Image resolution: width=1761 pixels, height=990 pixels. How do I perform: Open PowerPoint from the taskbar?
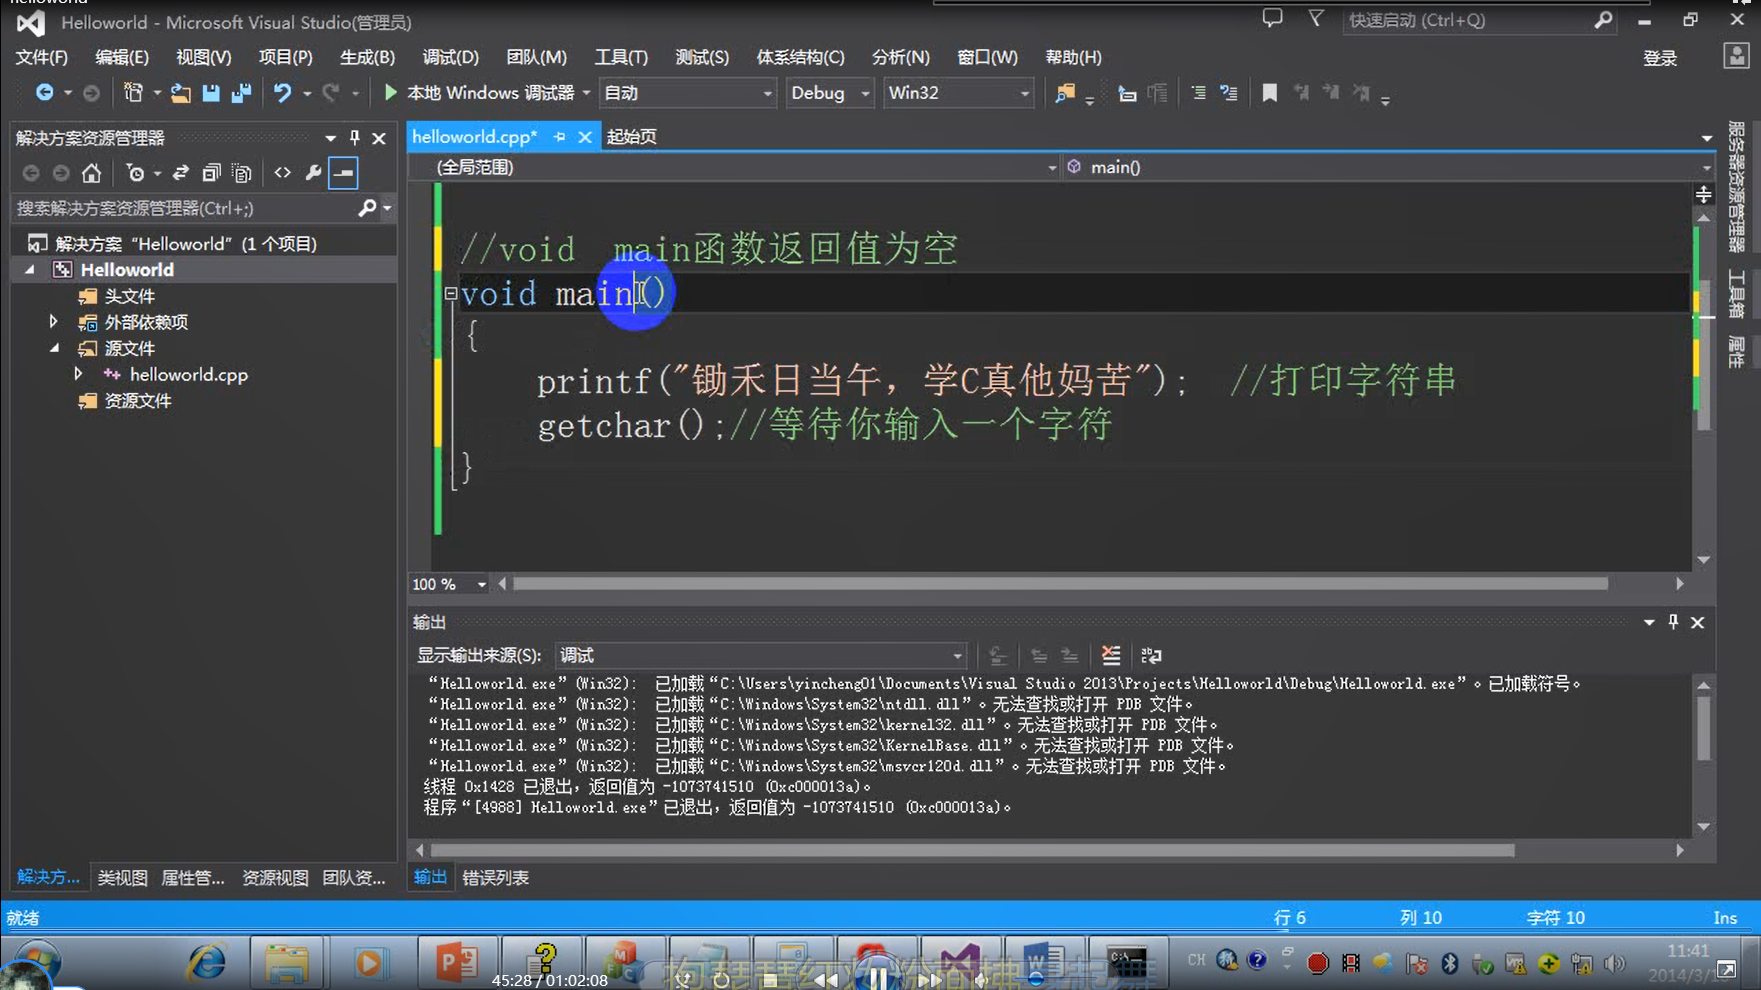click(x=457, y=963)
